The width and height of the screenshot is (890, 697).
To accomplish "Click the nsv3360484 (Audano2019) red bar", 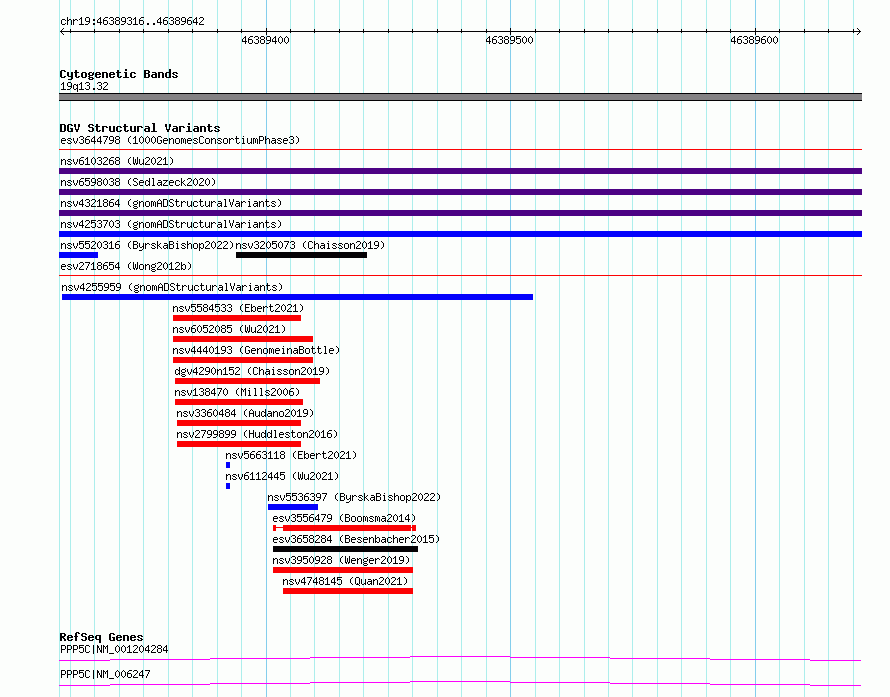I will [239, 423].
